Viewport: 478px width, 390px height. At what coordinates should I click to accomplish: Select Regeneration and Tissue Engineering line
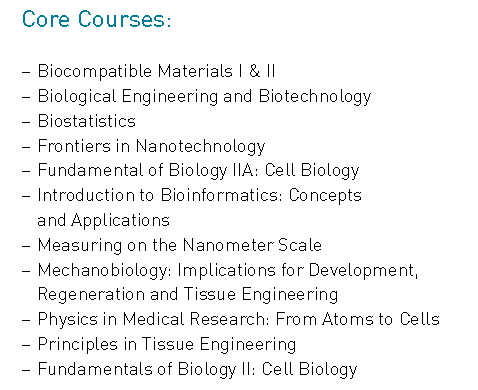coord(188,295)
